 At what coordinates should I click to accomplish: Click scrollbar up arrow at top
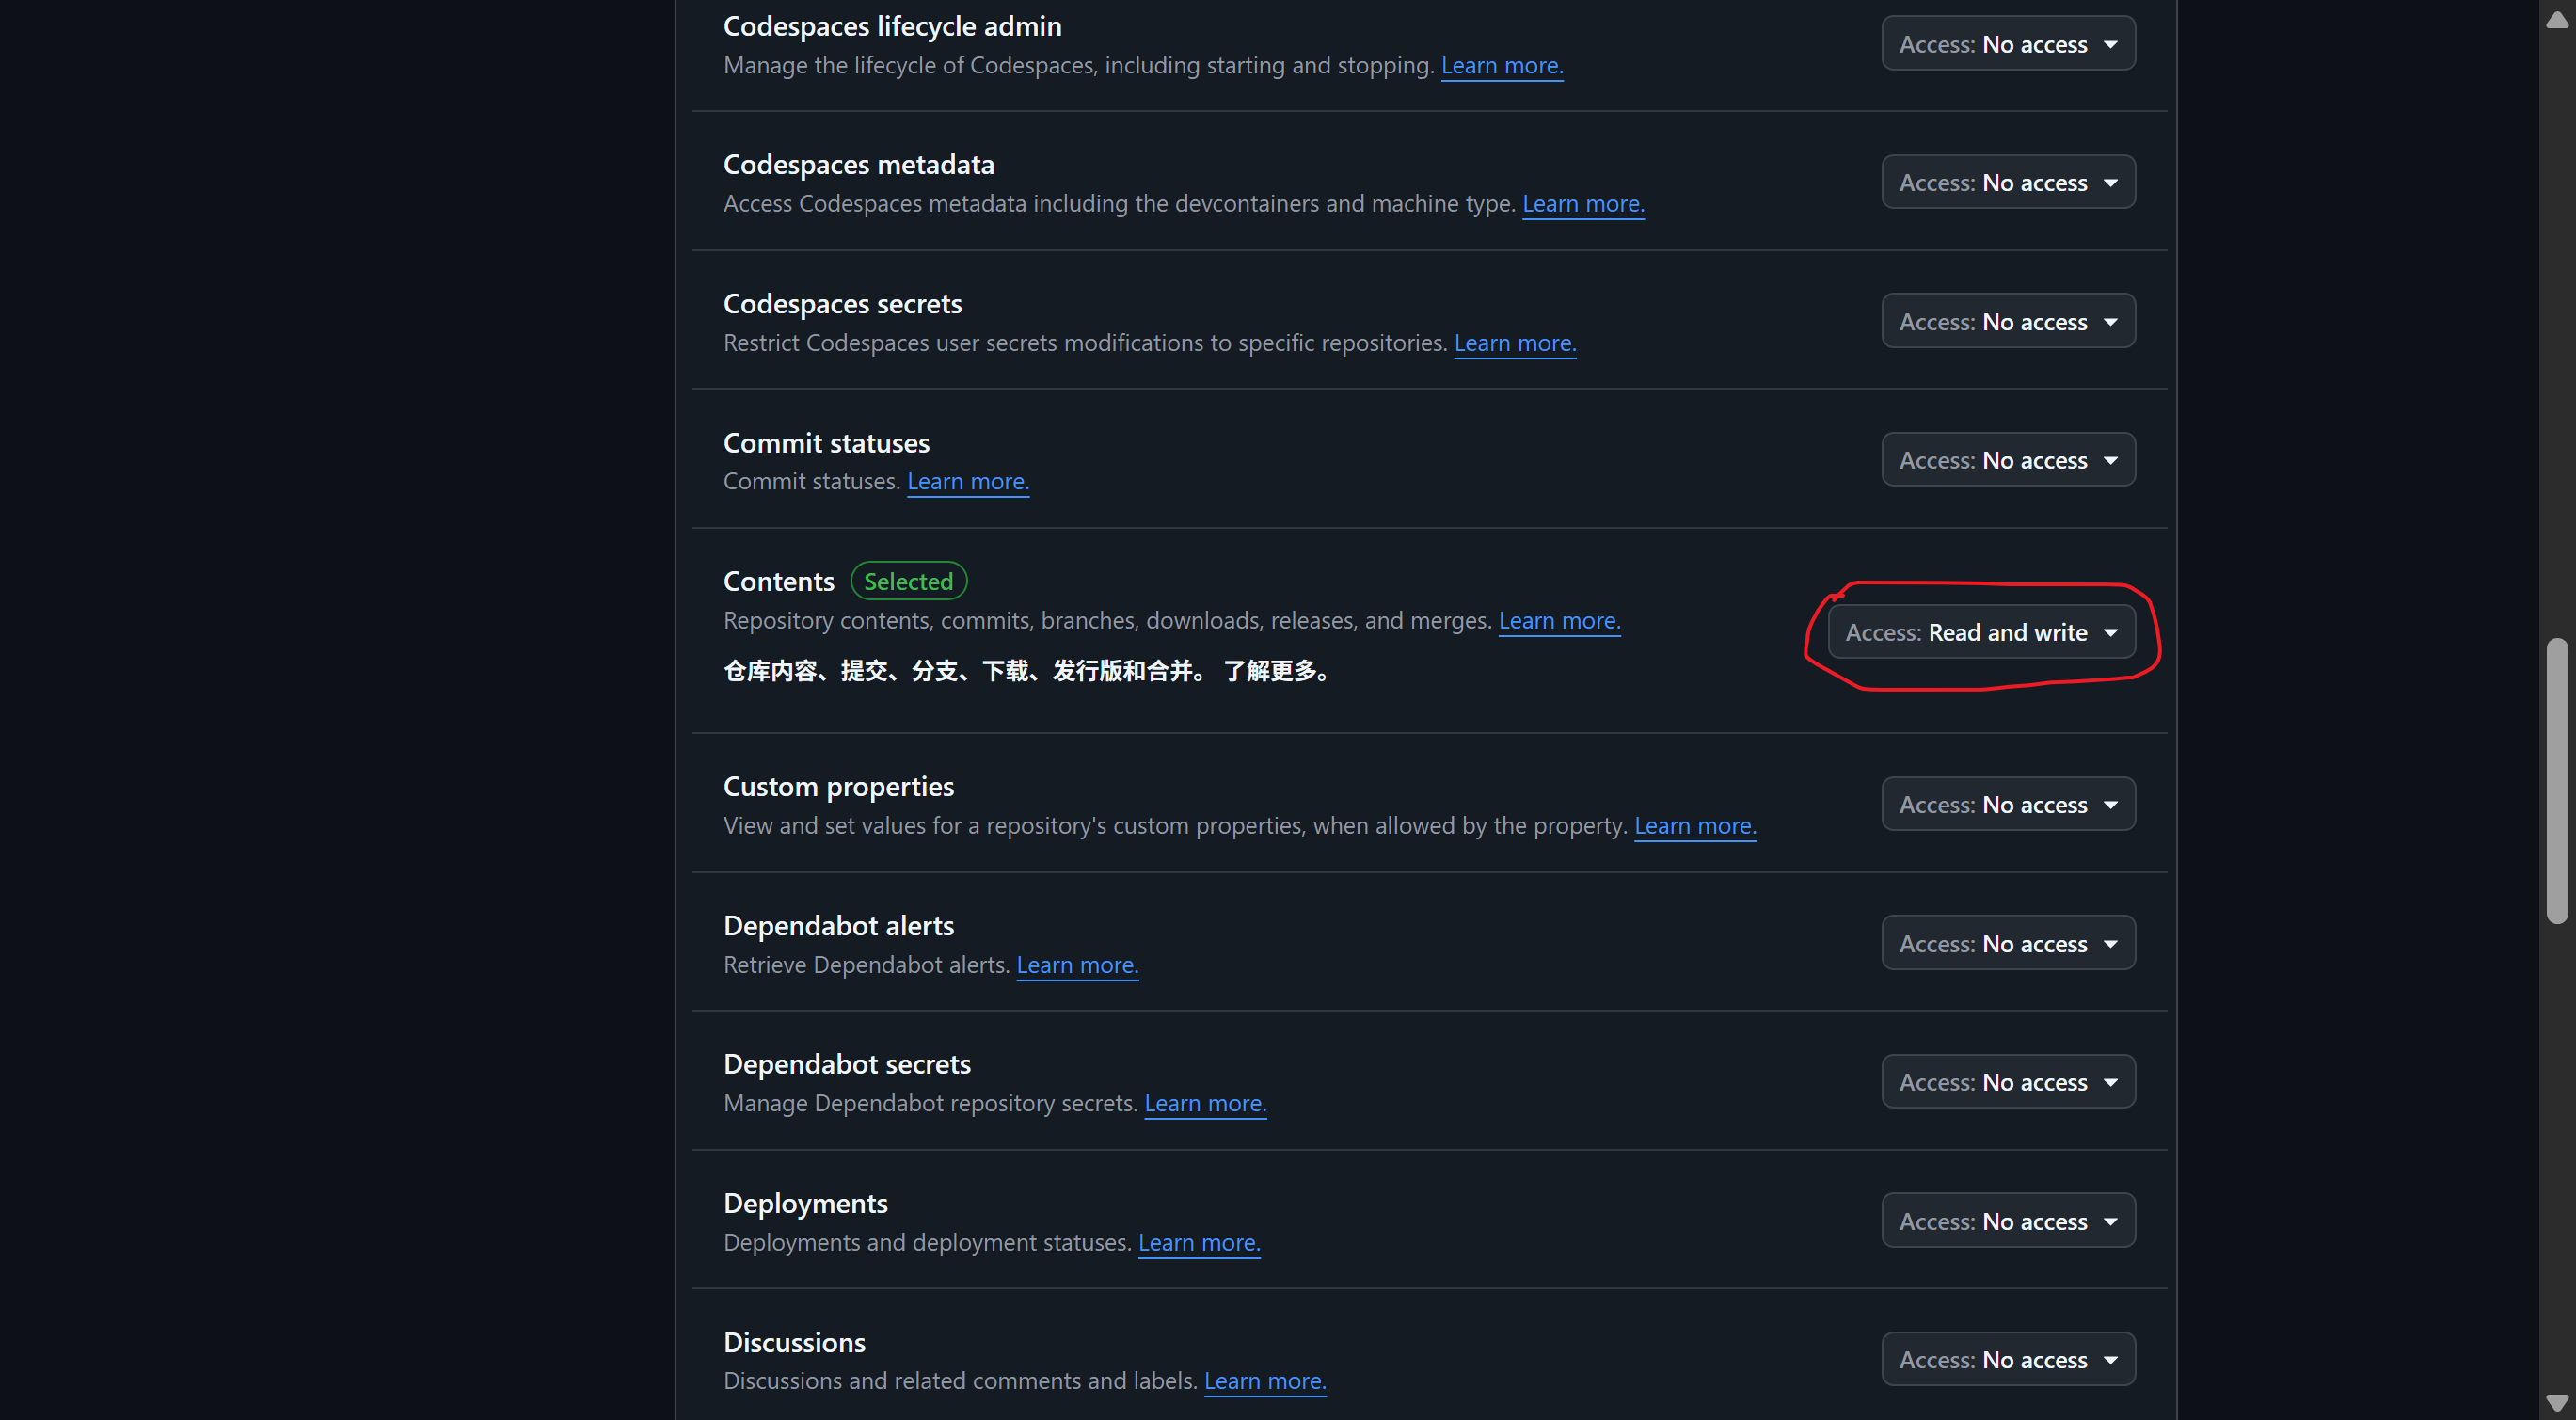tap(2556, 19)
